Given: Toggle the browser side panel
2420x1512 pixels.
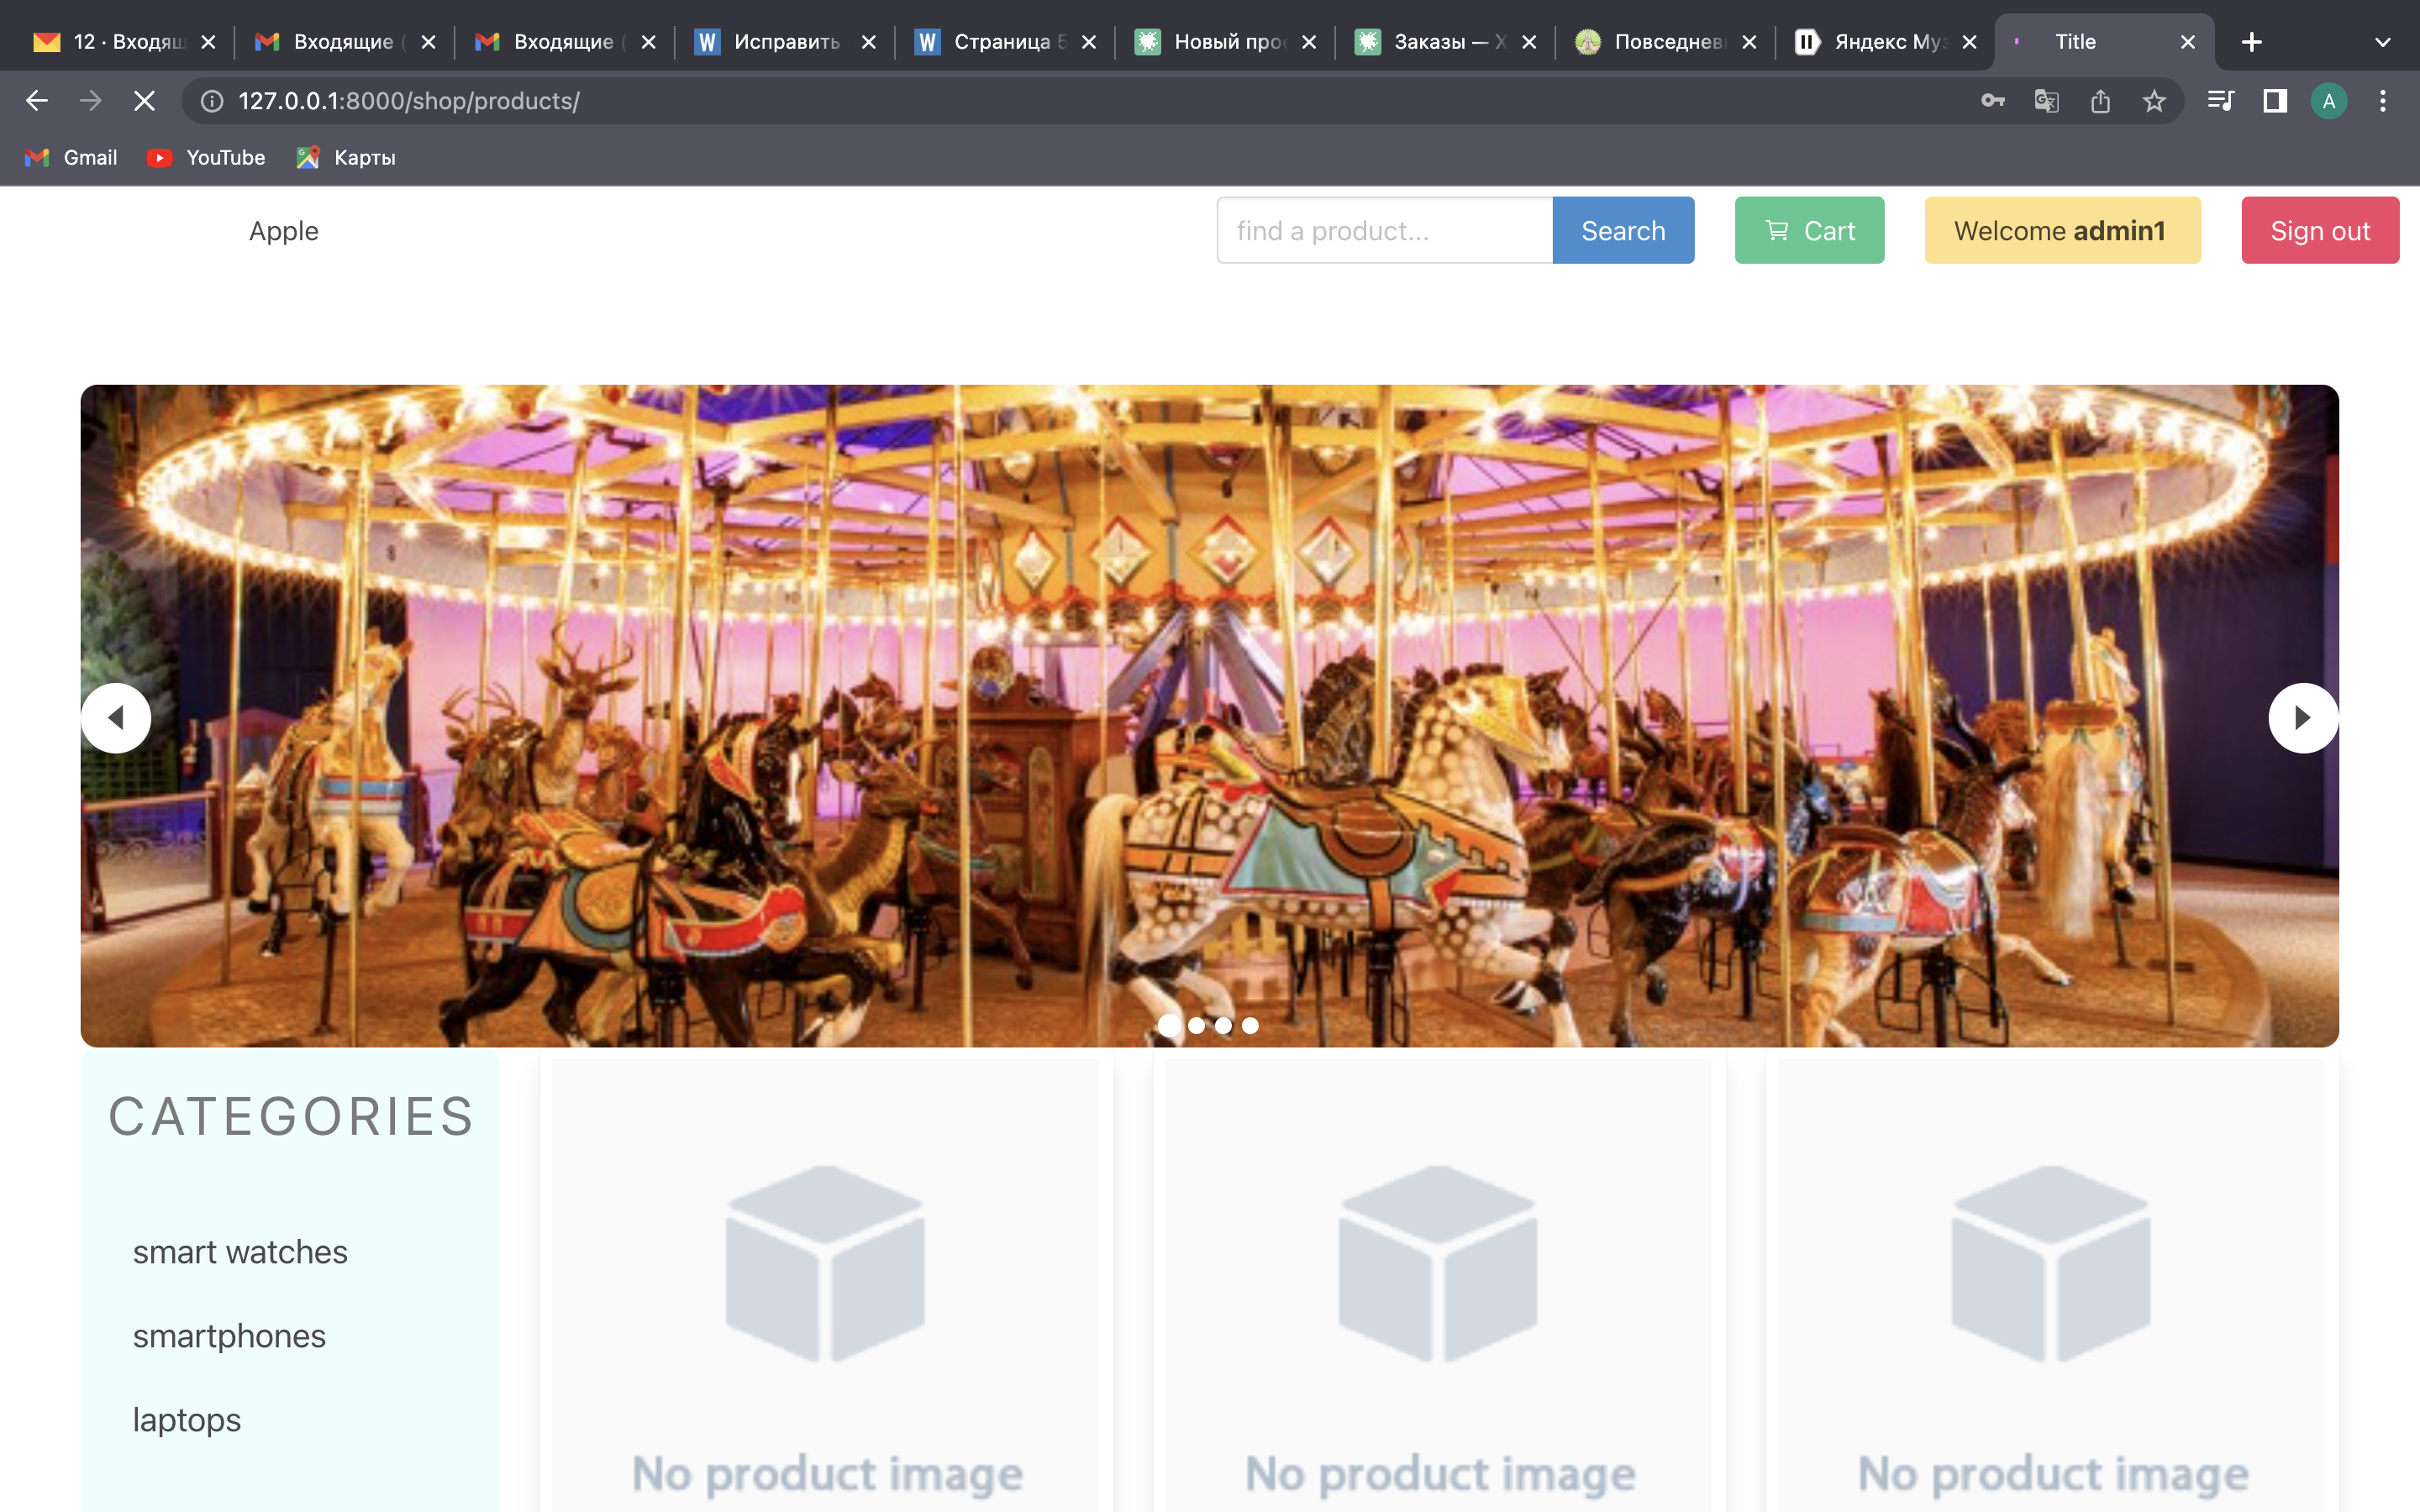Looking at the screenshot, I should click(x=2275, y=101).
